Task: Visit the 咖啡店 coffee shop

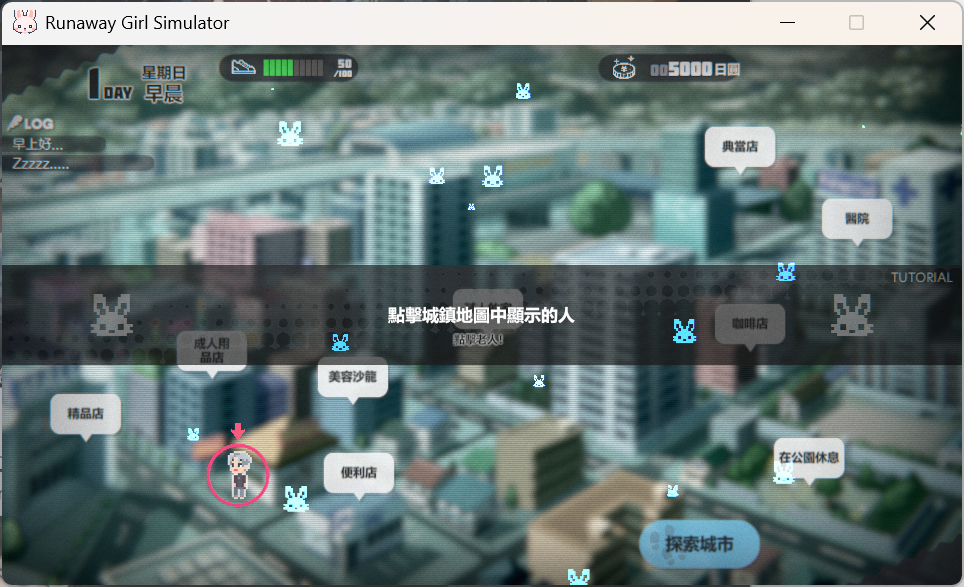Action: click(x=749, y=324)
